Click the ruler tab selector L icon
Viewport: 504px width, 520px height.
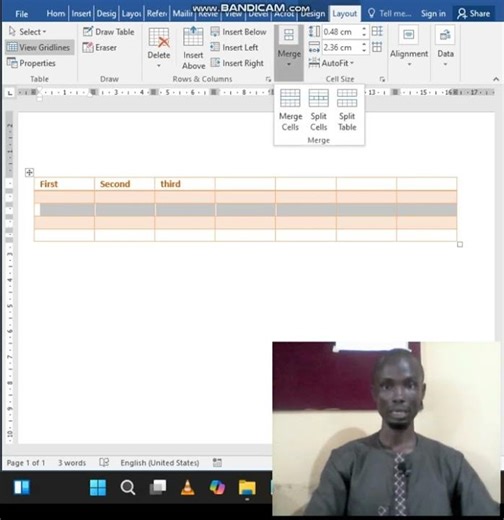(10, 93)
